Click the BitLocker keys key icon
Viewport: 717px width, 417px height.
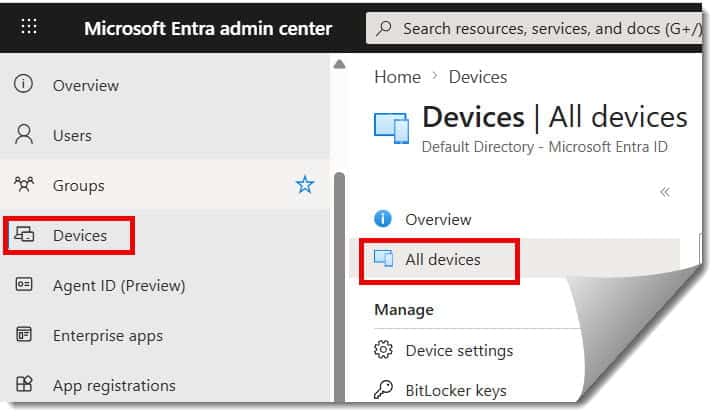pos(383,390)
